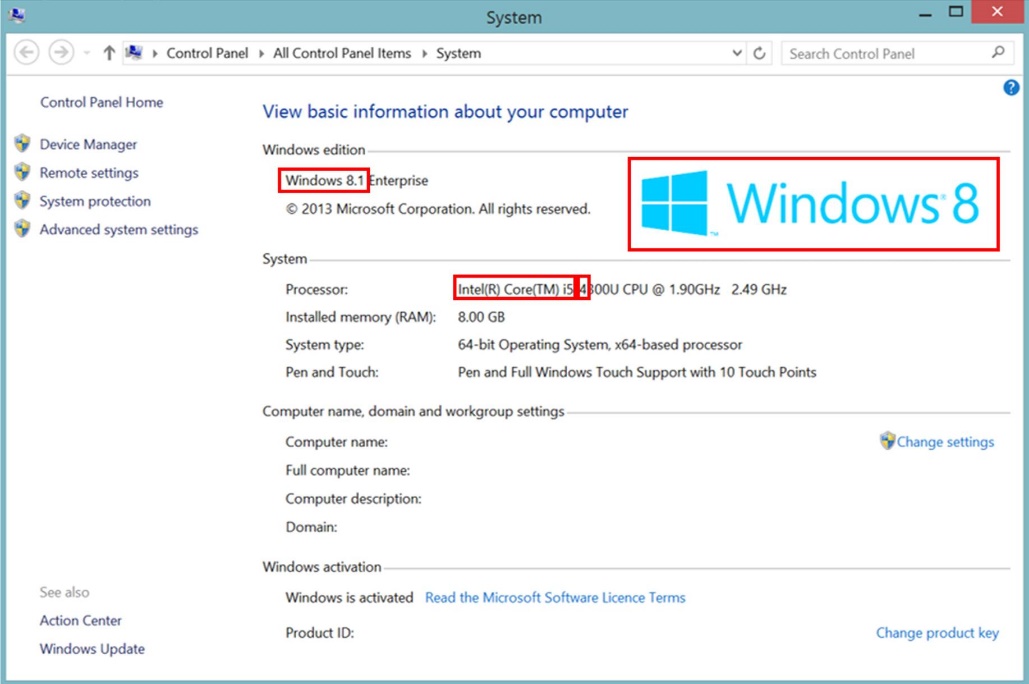Viewport: 1029px width, 684px height.
Task: Minimize the System window
Action: click(x=925, y=13)
